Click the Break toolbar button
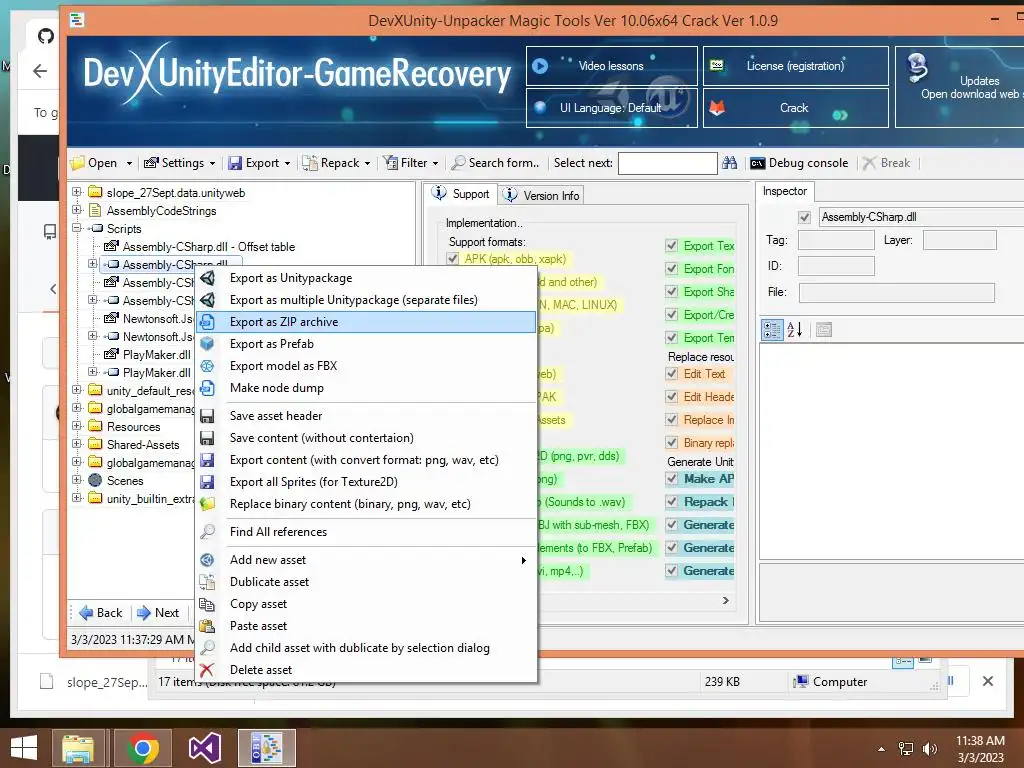This screenshot has height=768, width=1024. (x=886, y=163)
